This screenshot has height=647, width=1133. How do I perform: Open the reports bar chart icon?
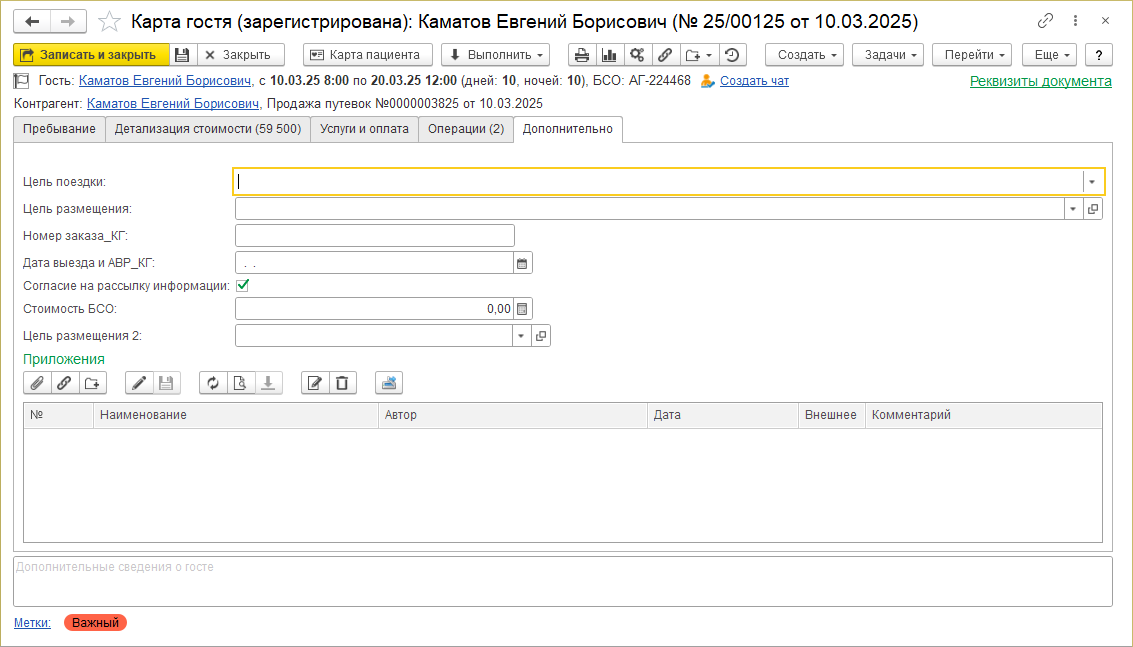(608, 55)
